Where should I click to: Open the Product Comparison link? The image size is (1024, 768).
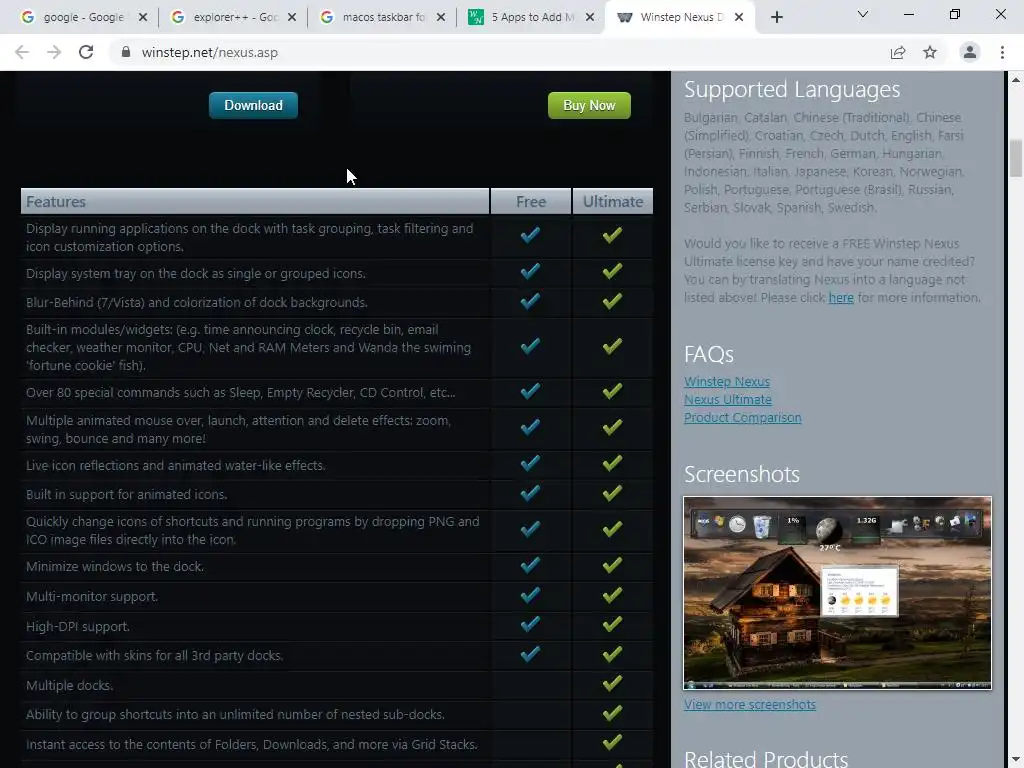pos(743,418)
